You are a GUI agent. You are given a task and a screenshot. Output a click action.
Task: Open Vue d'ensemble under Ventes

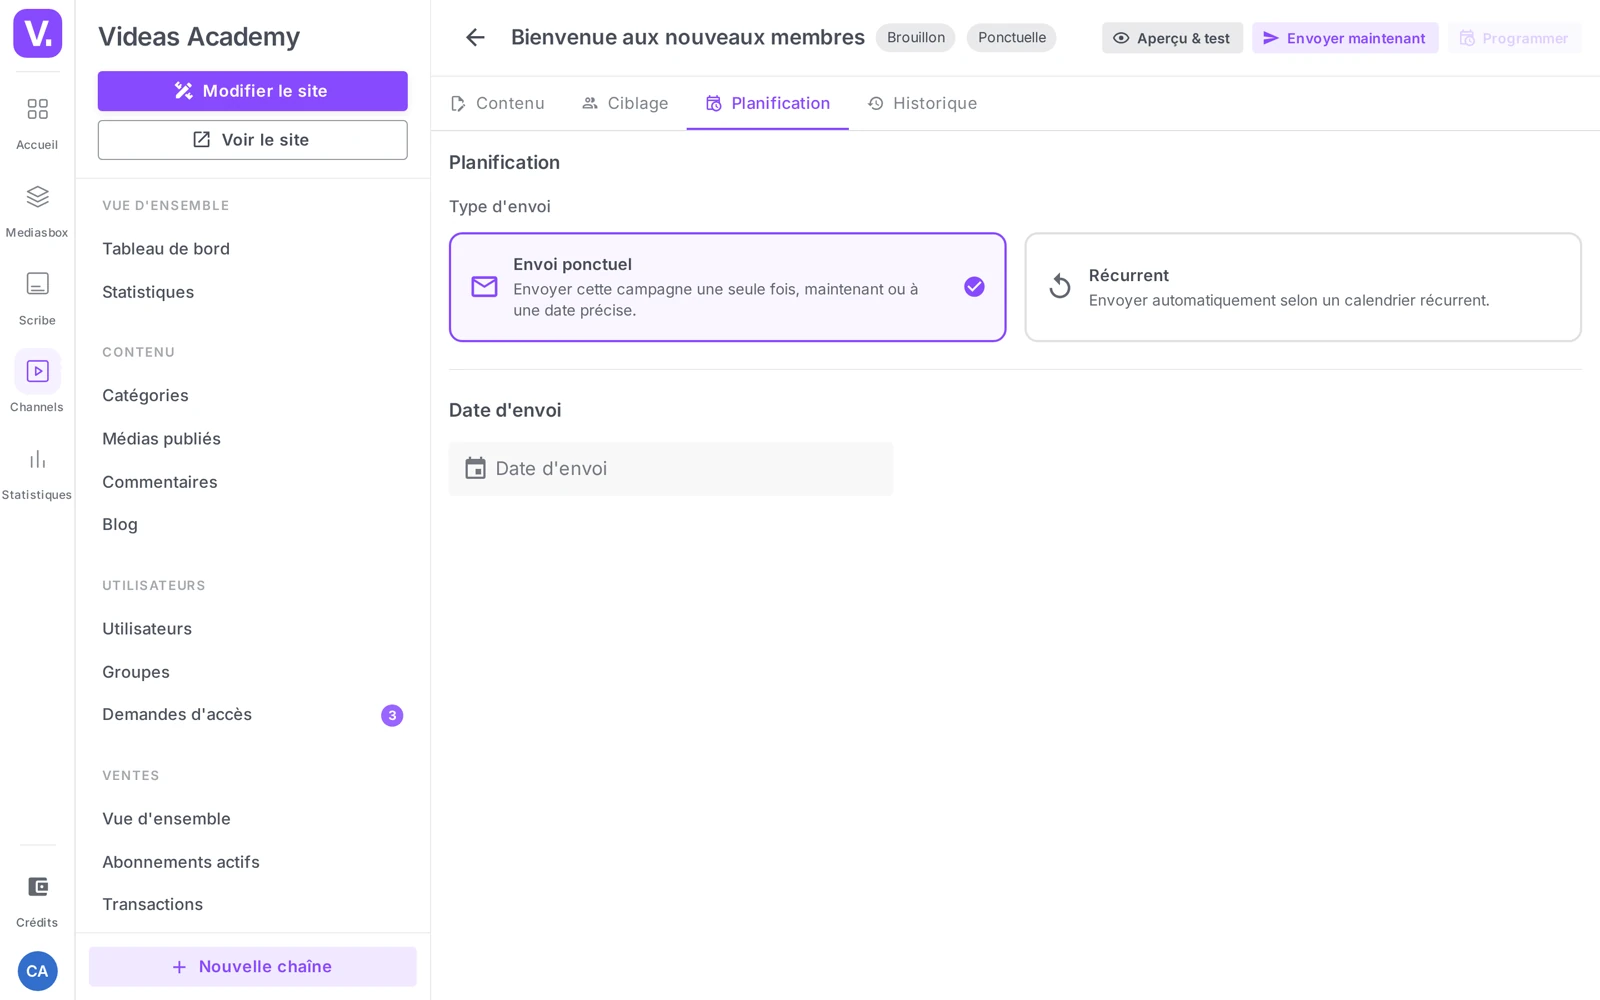(166, 819)
